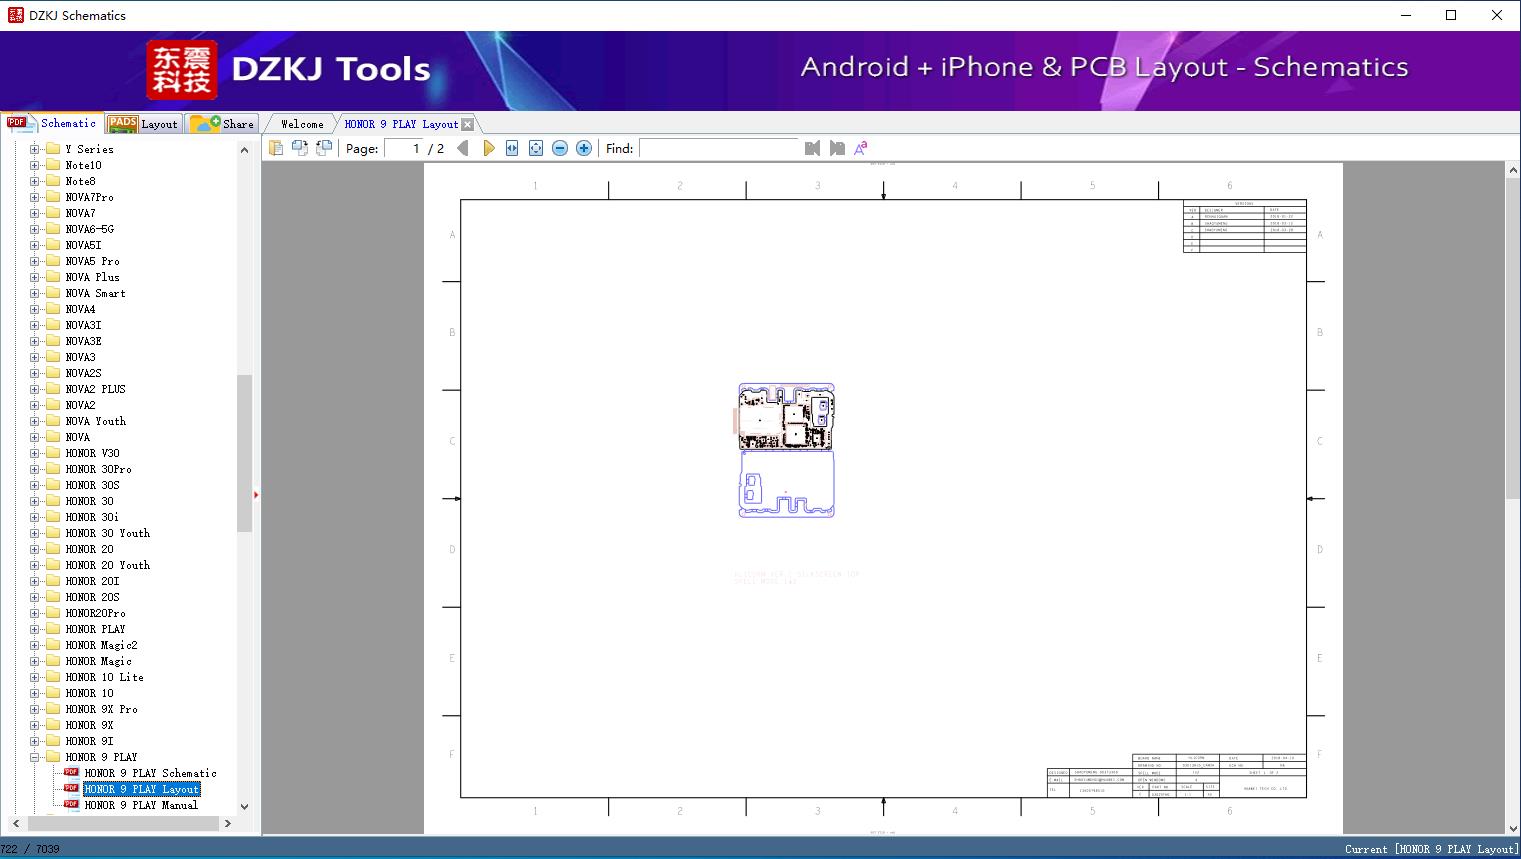The height and width of the screenshot is (859, 1521).
Task: Click the find next icon
Action: [837, 148]
